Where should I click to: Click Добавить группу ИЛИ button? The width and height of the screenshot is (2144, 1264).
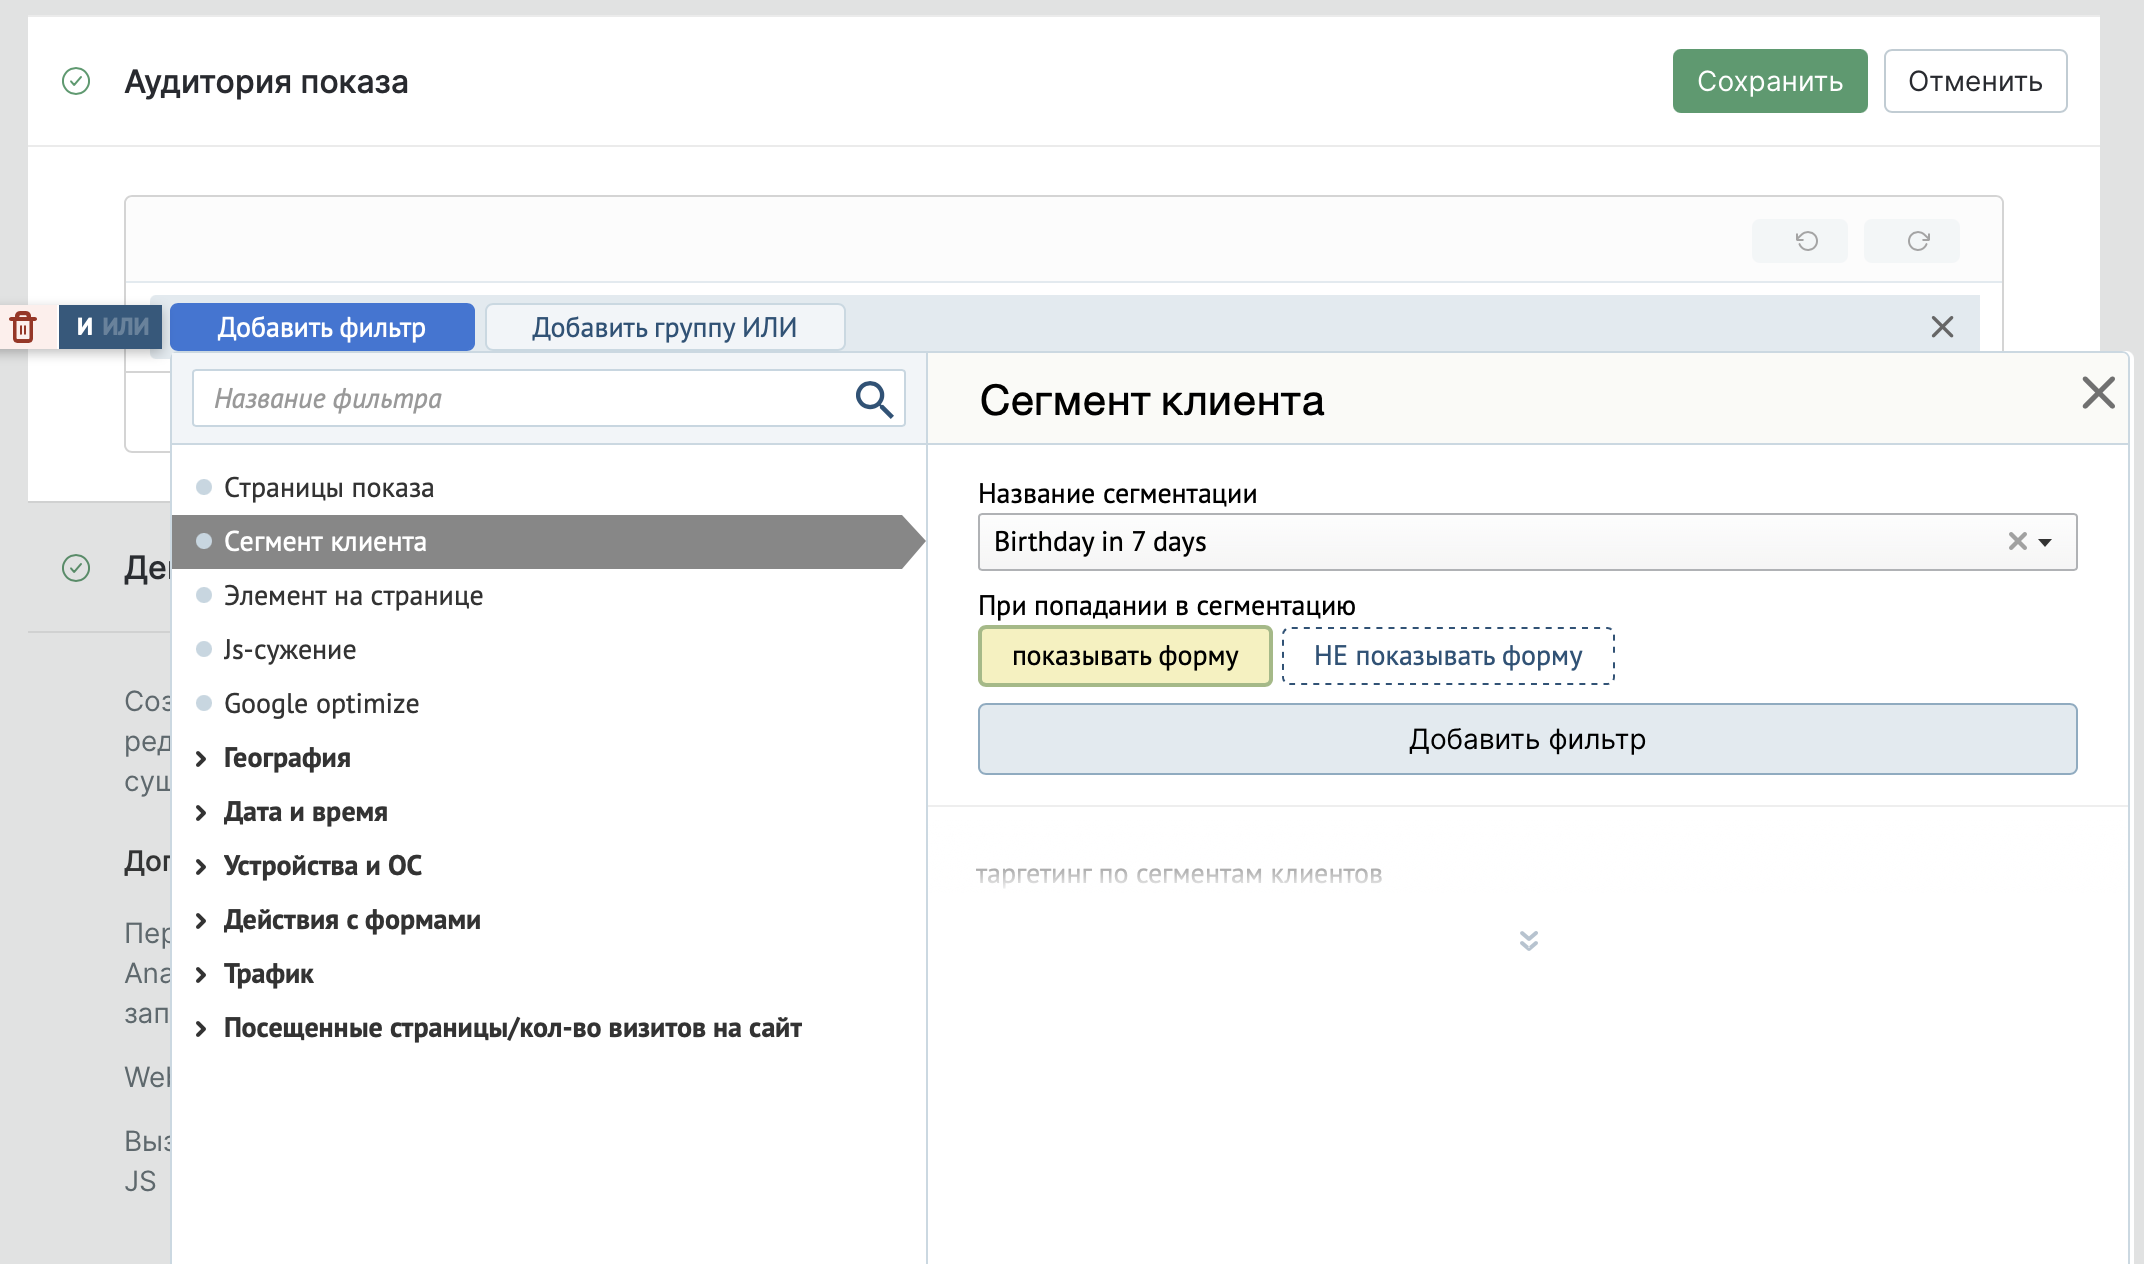point(665,327)
